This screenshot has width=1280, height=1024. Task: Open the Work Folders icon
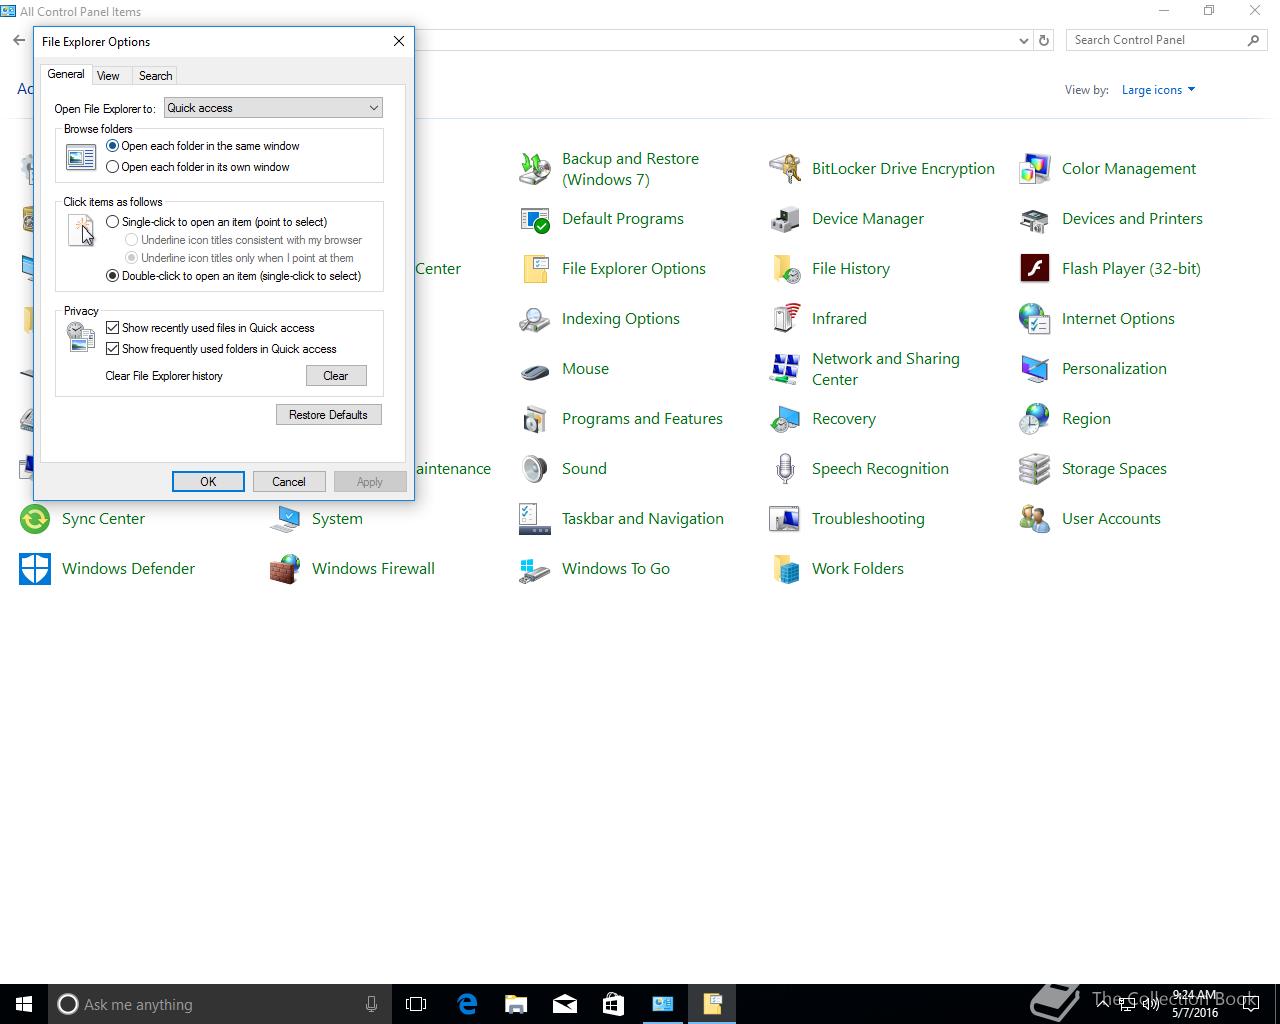(x=785, y=569)
